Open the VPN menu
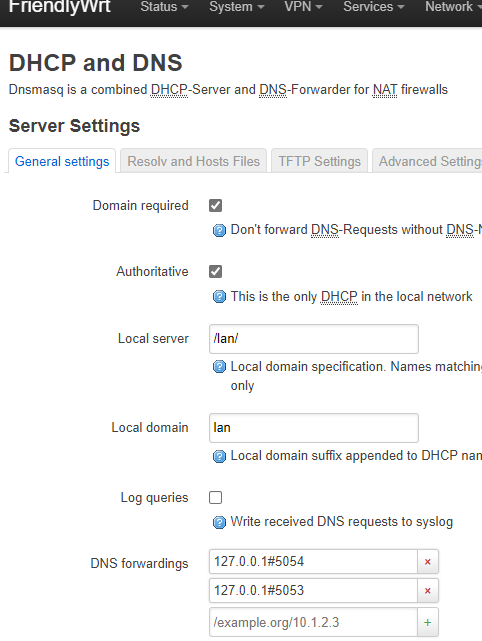This screenshot has width=482, height=641. (303, 7)
